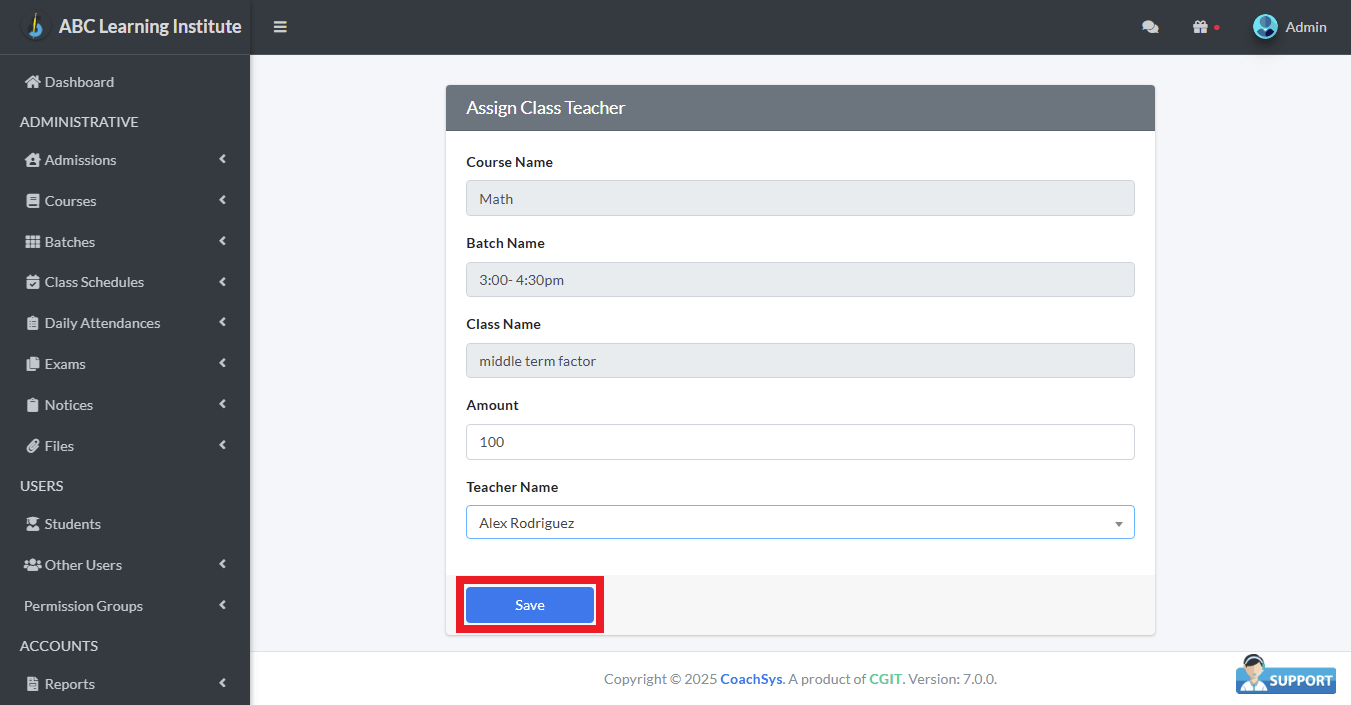The height and width of the screenshot is (705, 1351).
Task: Click the Other Users group icon
Action: point(33,565)
